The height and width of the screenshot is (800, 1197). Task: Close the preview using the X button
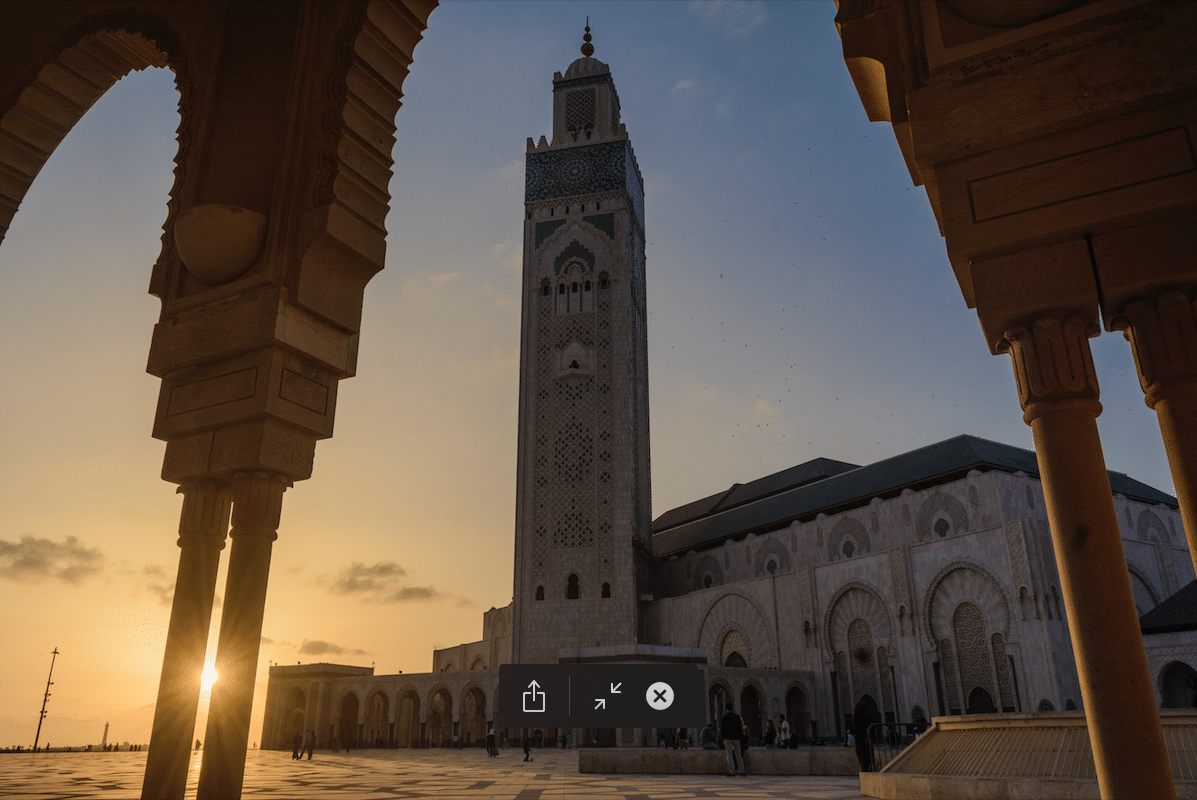click(660, 696)
